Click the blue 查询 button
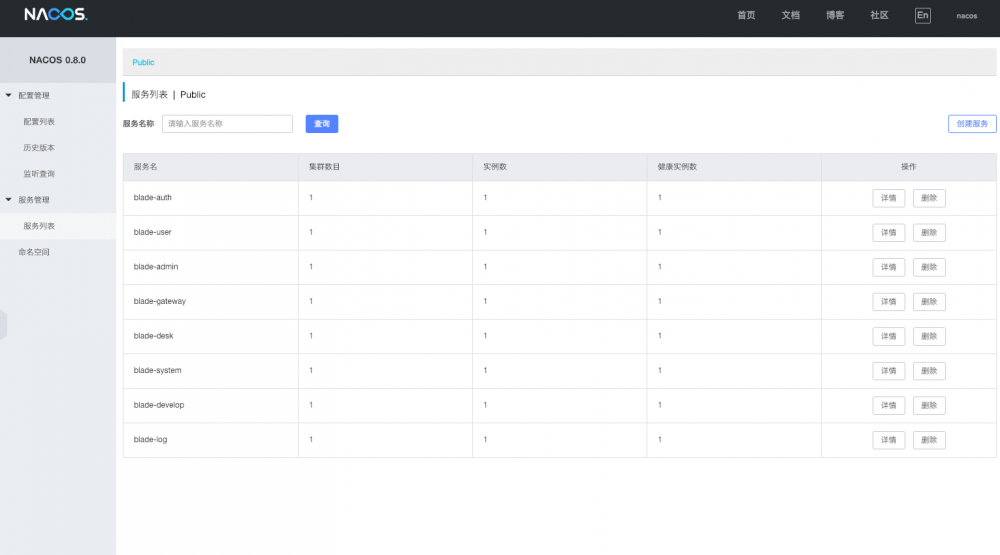The height and width of the screenshot is (555, 1000). 322,124
